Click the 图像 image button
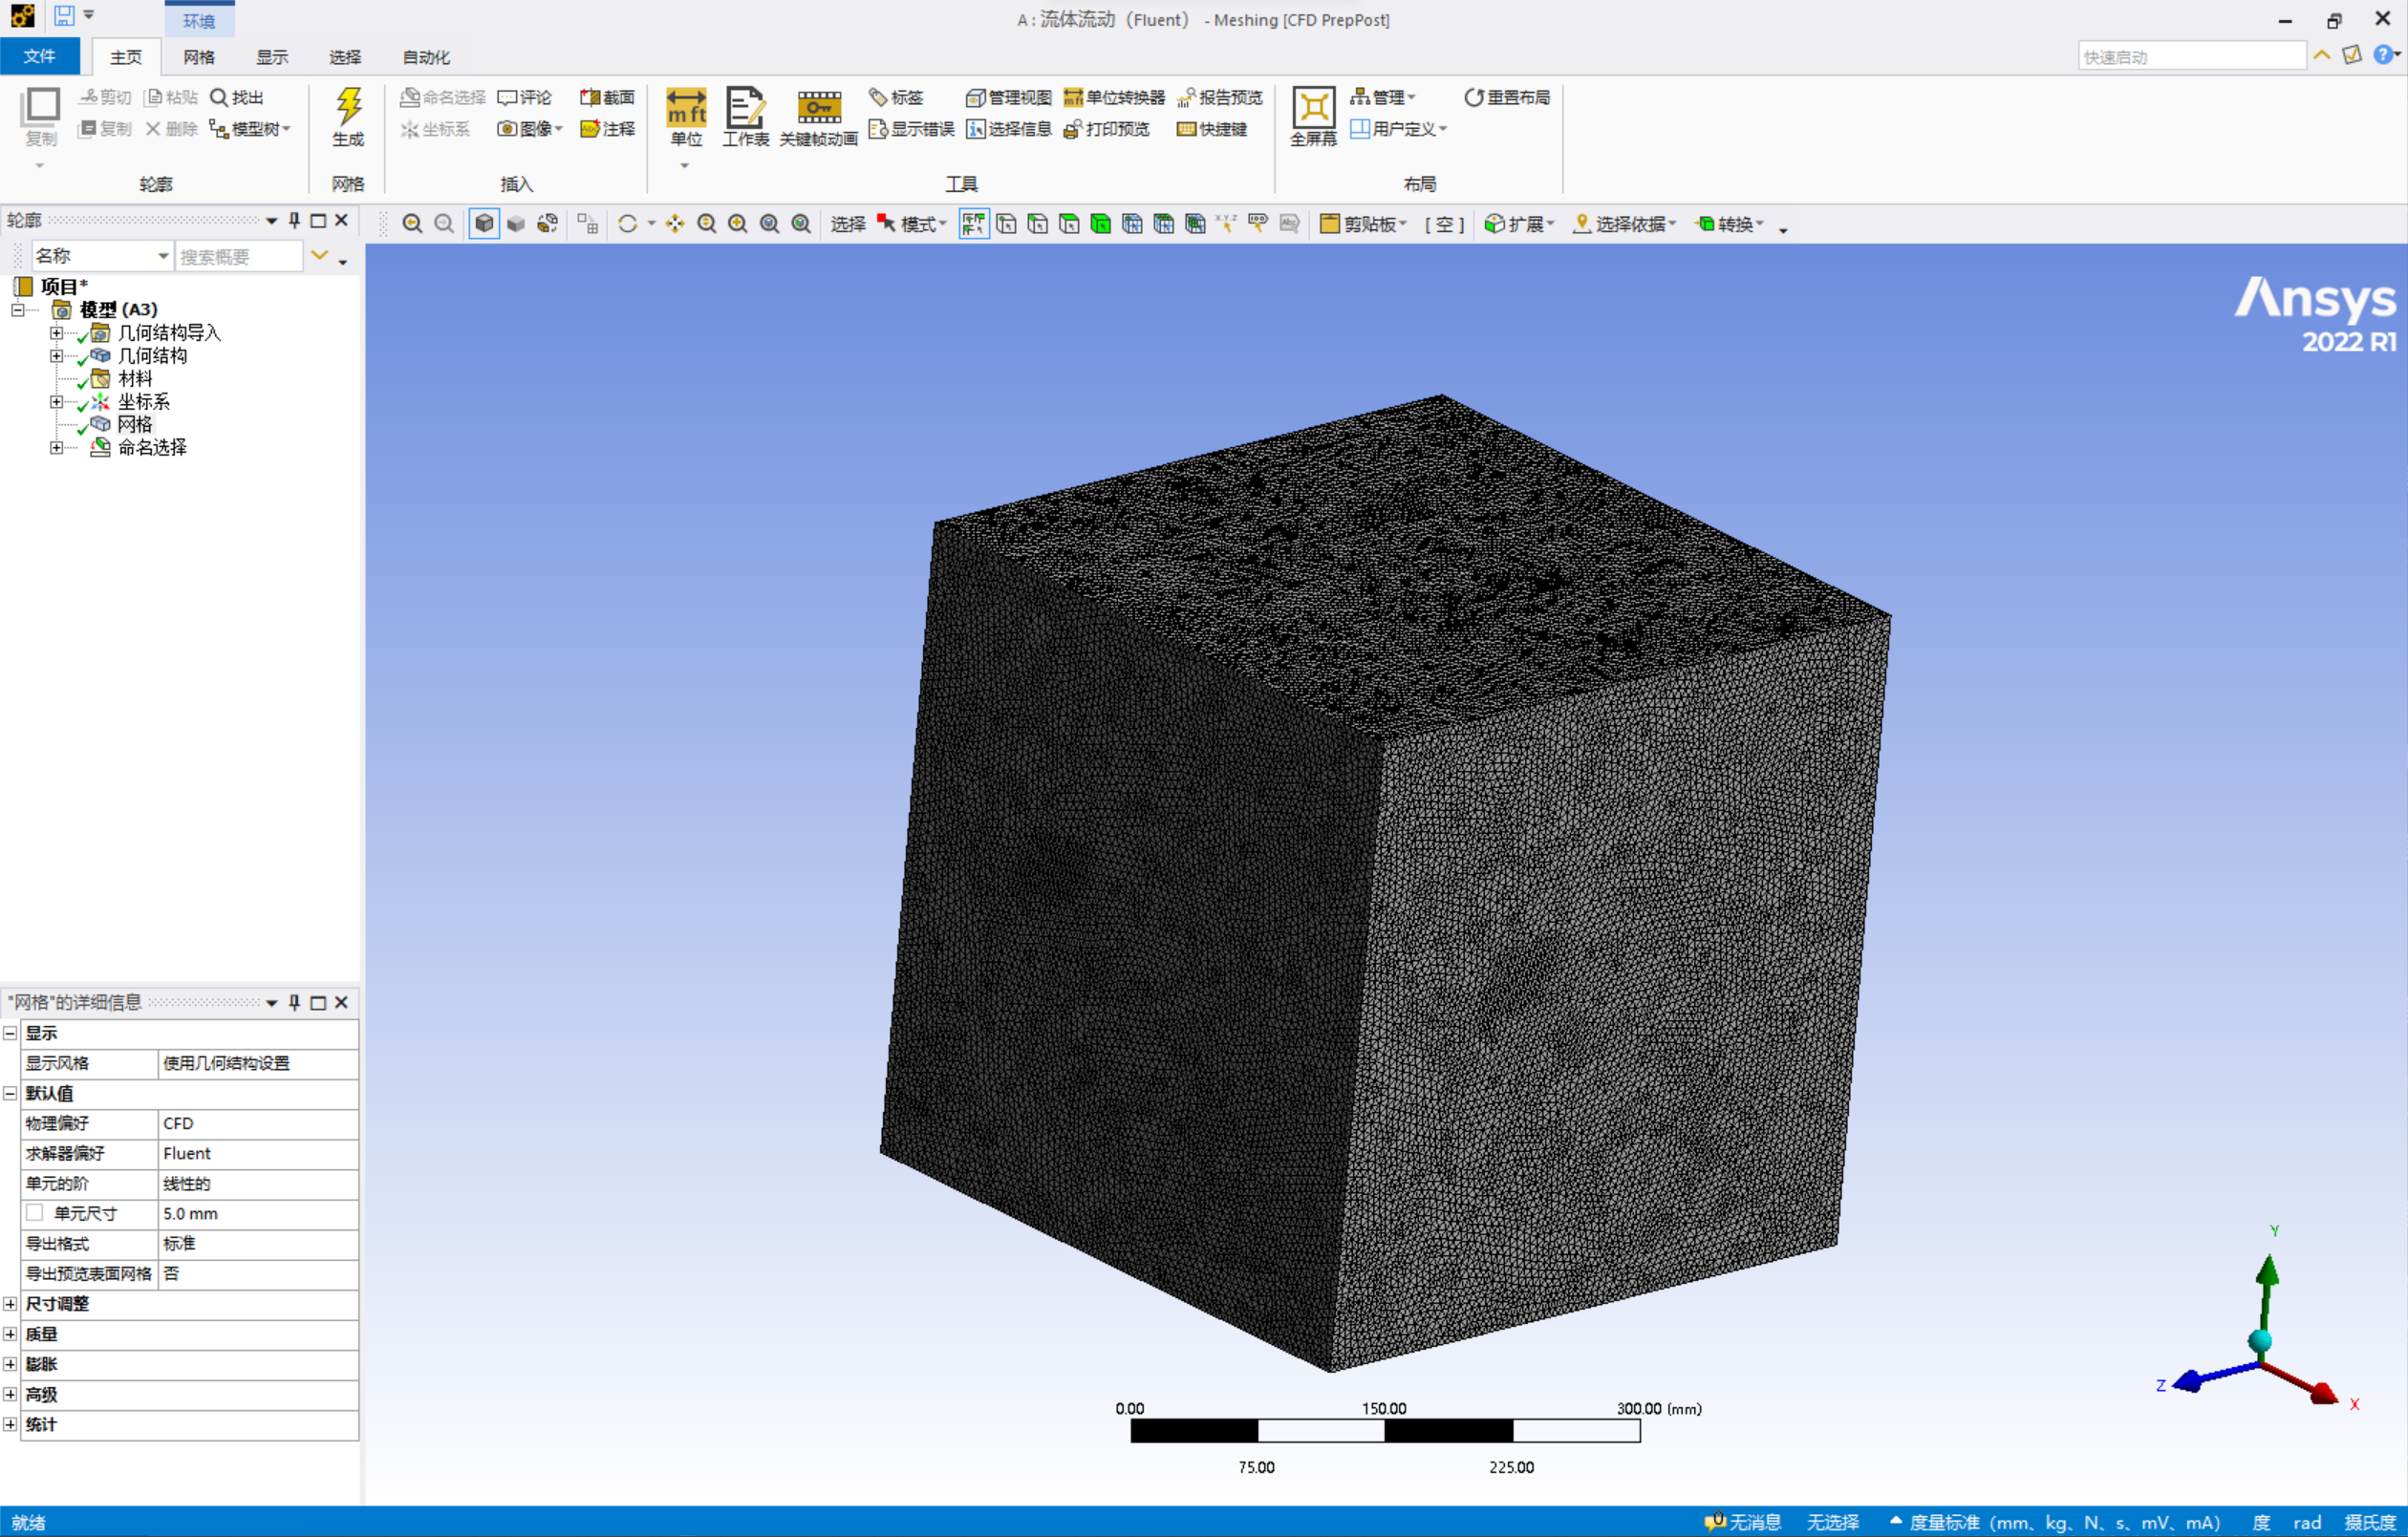 tap(531, 129)
